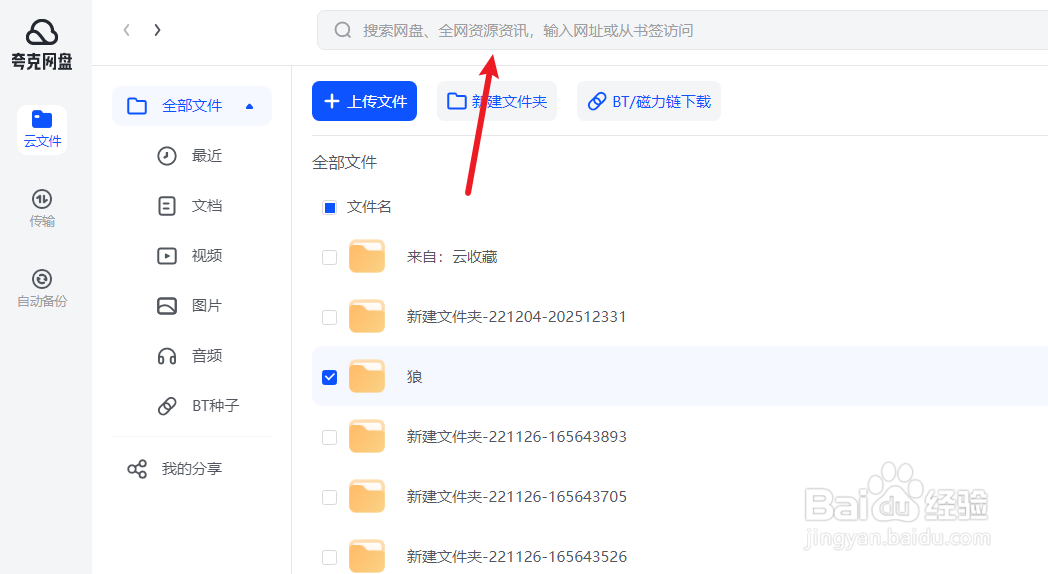Click the 新建文件夹-221126-165643705 file name

click(517, 496)
